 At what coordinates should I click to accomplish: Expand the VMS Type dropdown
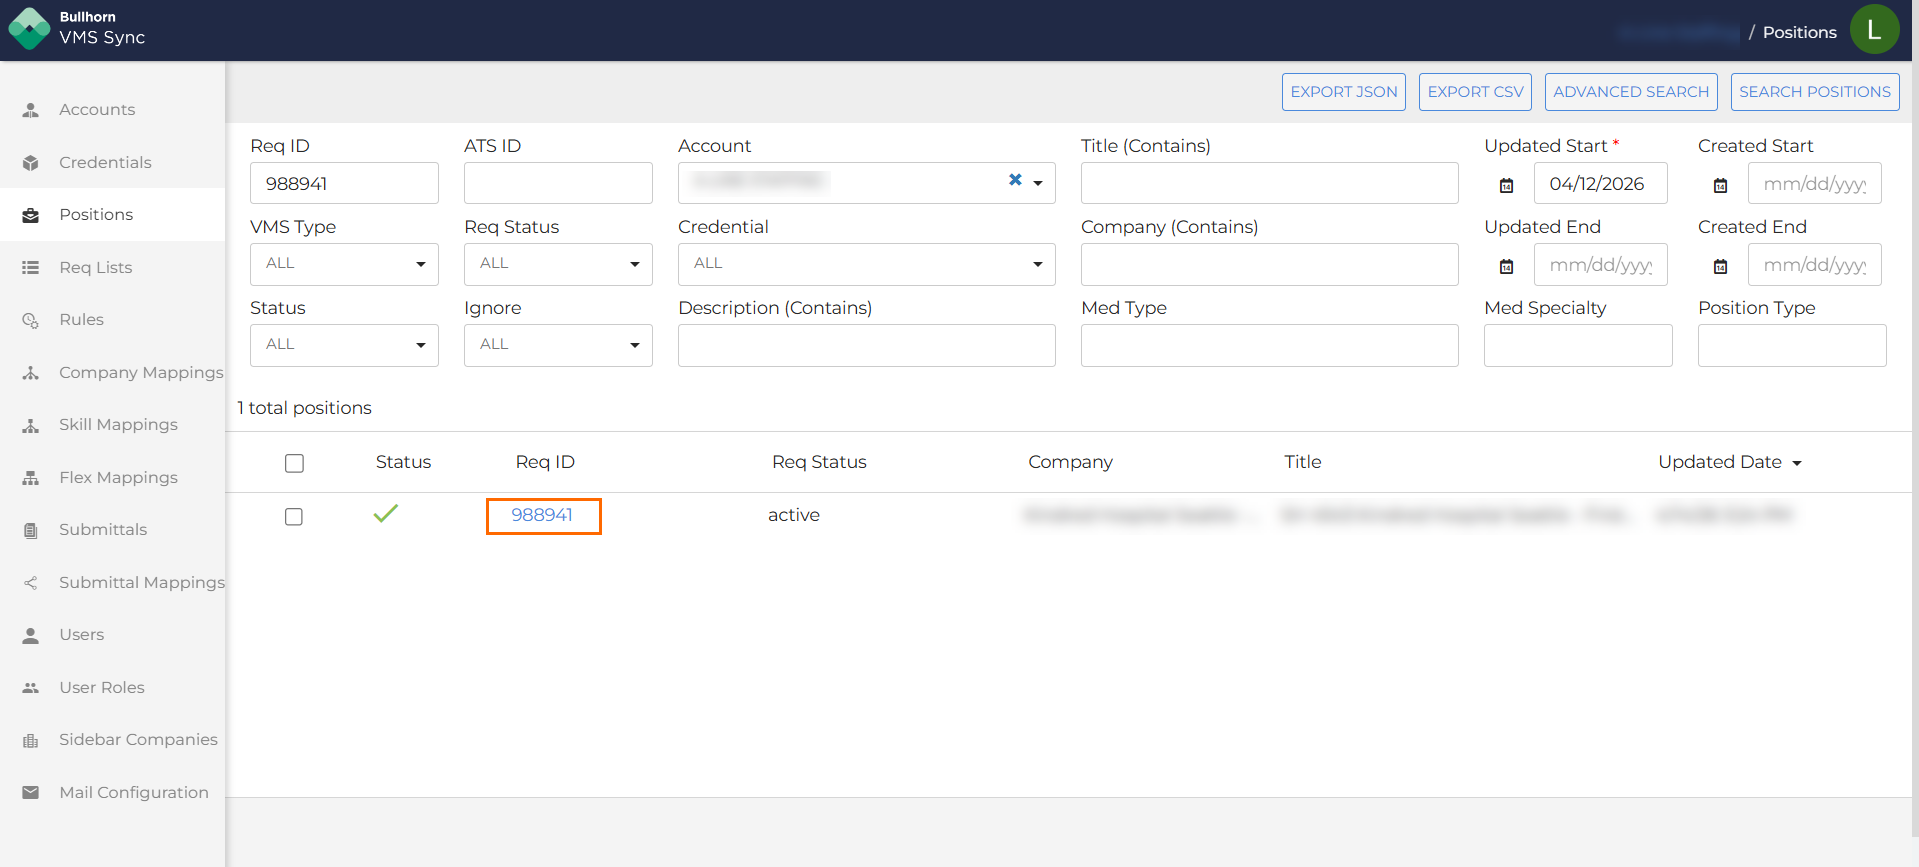pos(344,264)
